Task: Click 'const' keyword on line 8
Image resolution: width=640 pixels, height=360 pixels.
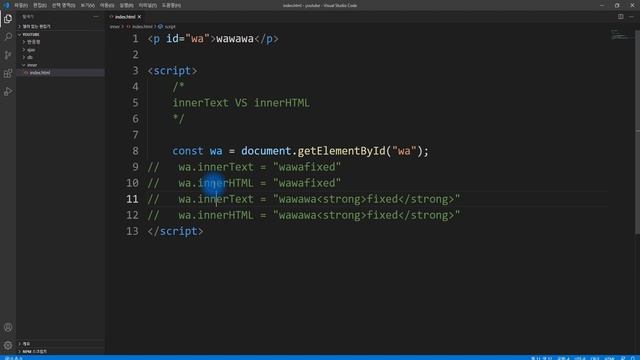Action: (x=188, y=151)
